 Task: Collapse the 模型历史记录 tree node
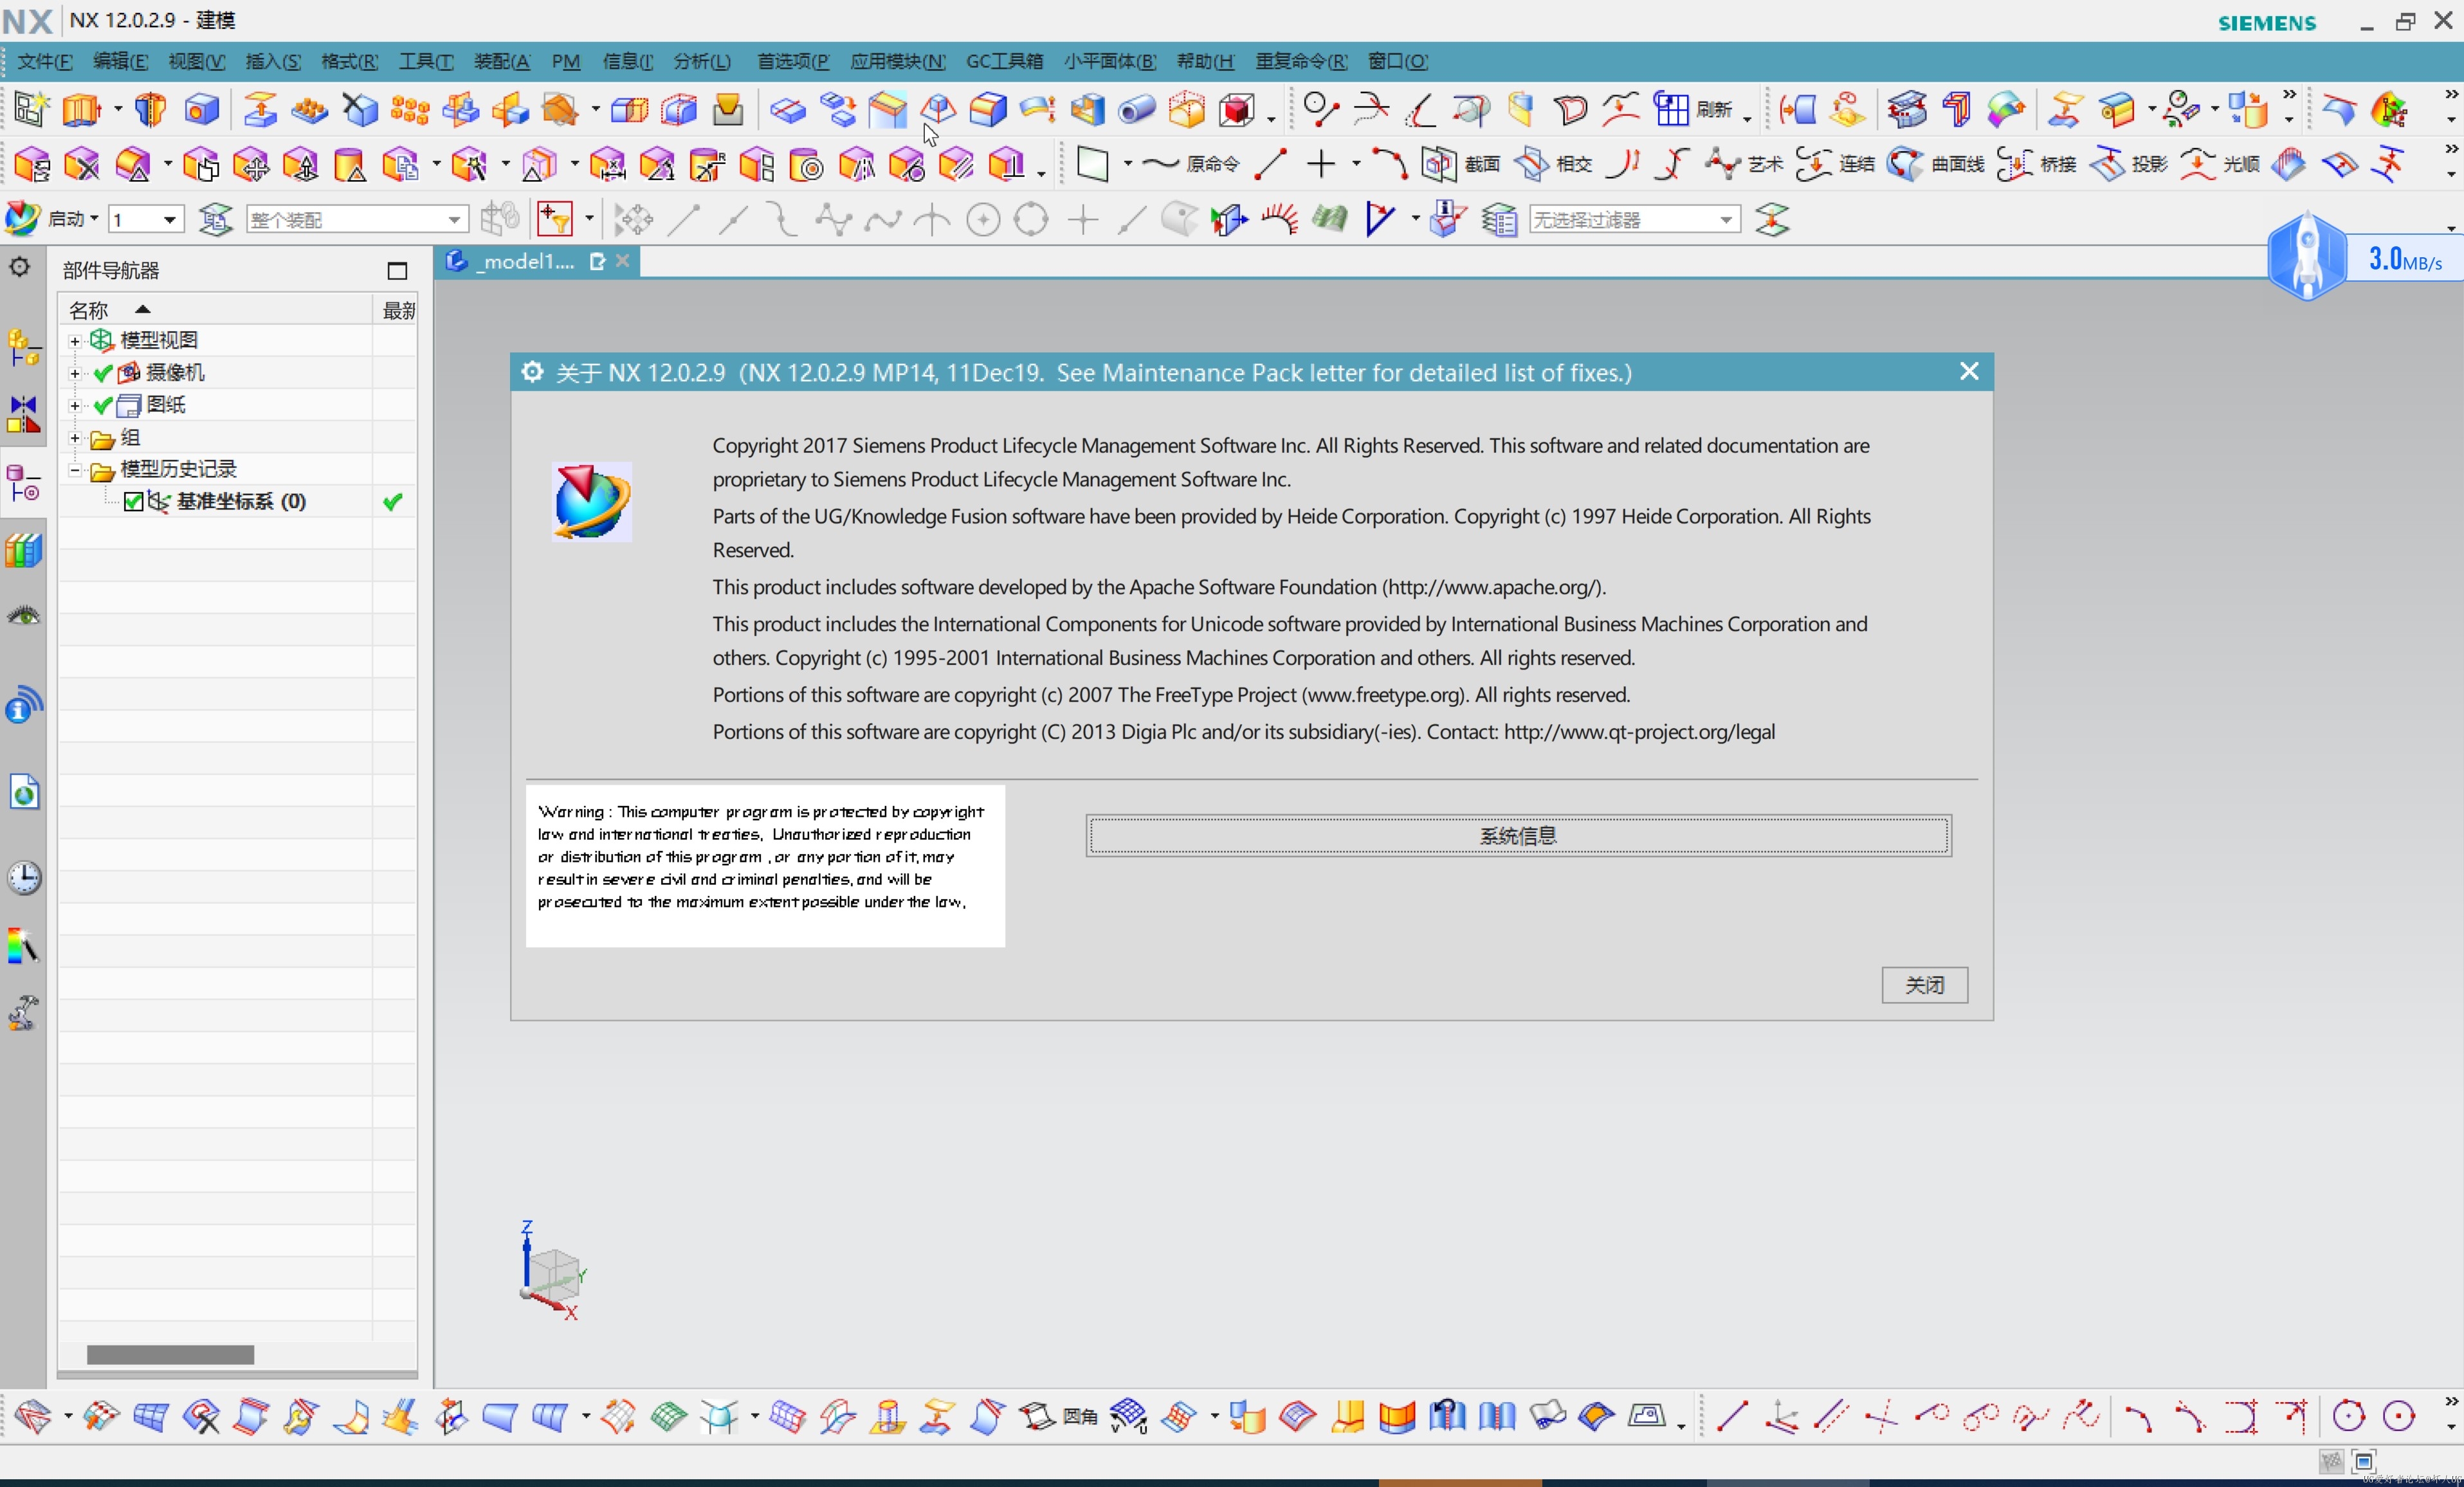(75, 469)
